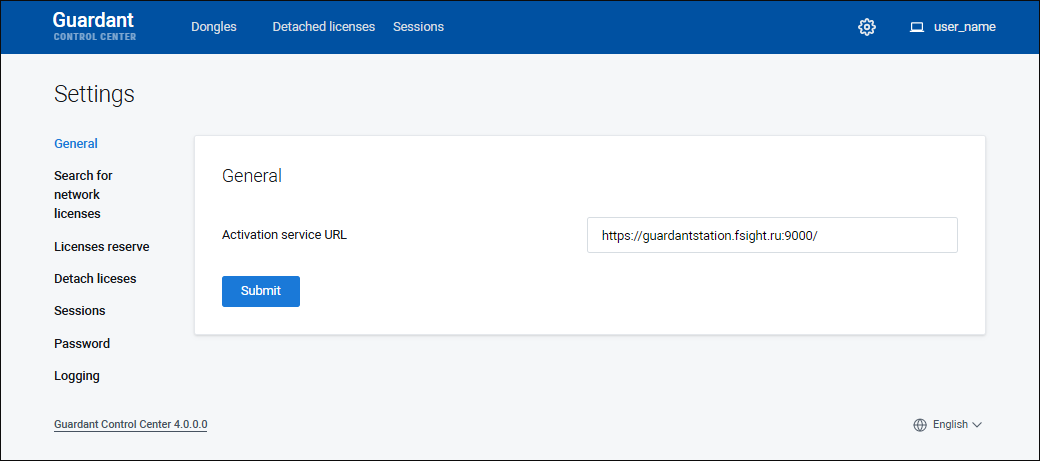1040x461 pixels.
Task: Open Search for network licenses settings
Action: 83,194
